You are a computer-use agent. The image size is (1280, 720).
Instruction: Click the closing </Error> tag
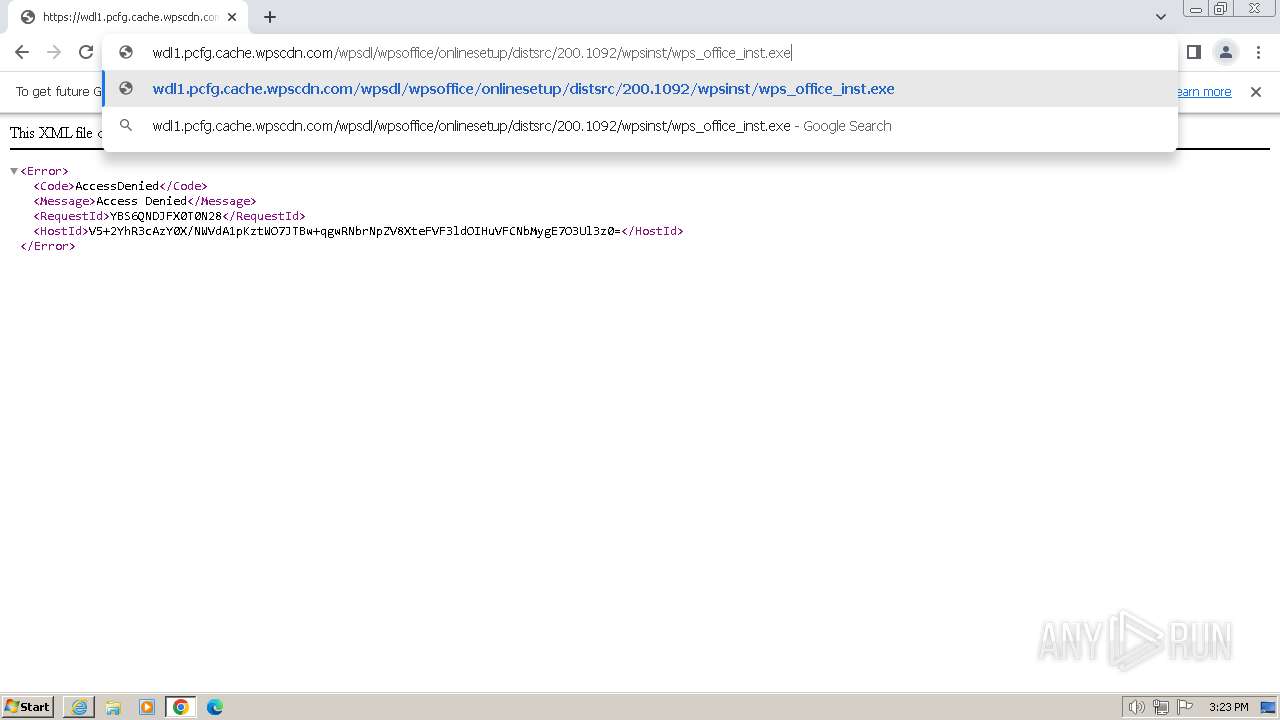click(48, 246)
